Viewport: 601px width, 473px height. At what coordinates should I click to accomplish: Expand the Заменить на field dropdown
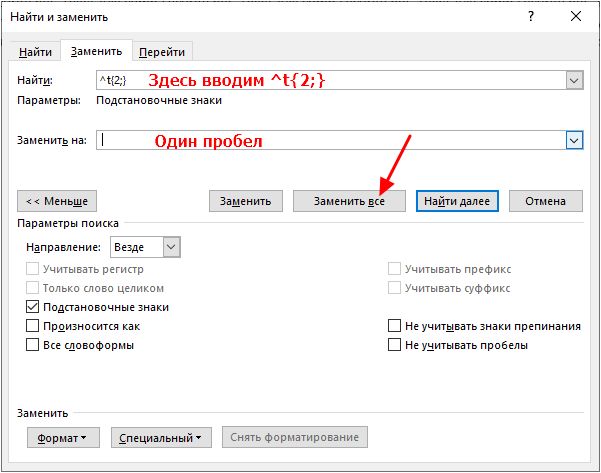tap(574, 140)
